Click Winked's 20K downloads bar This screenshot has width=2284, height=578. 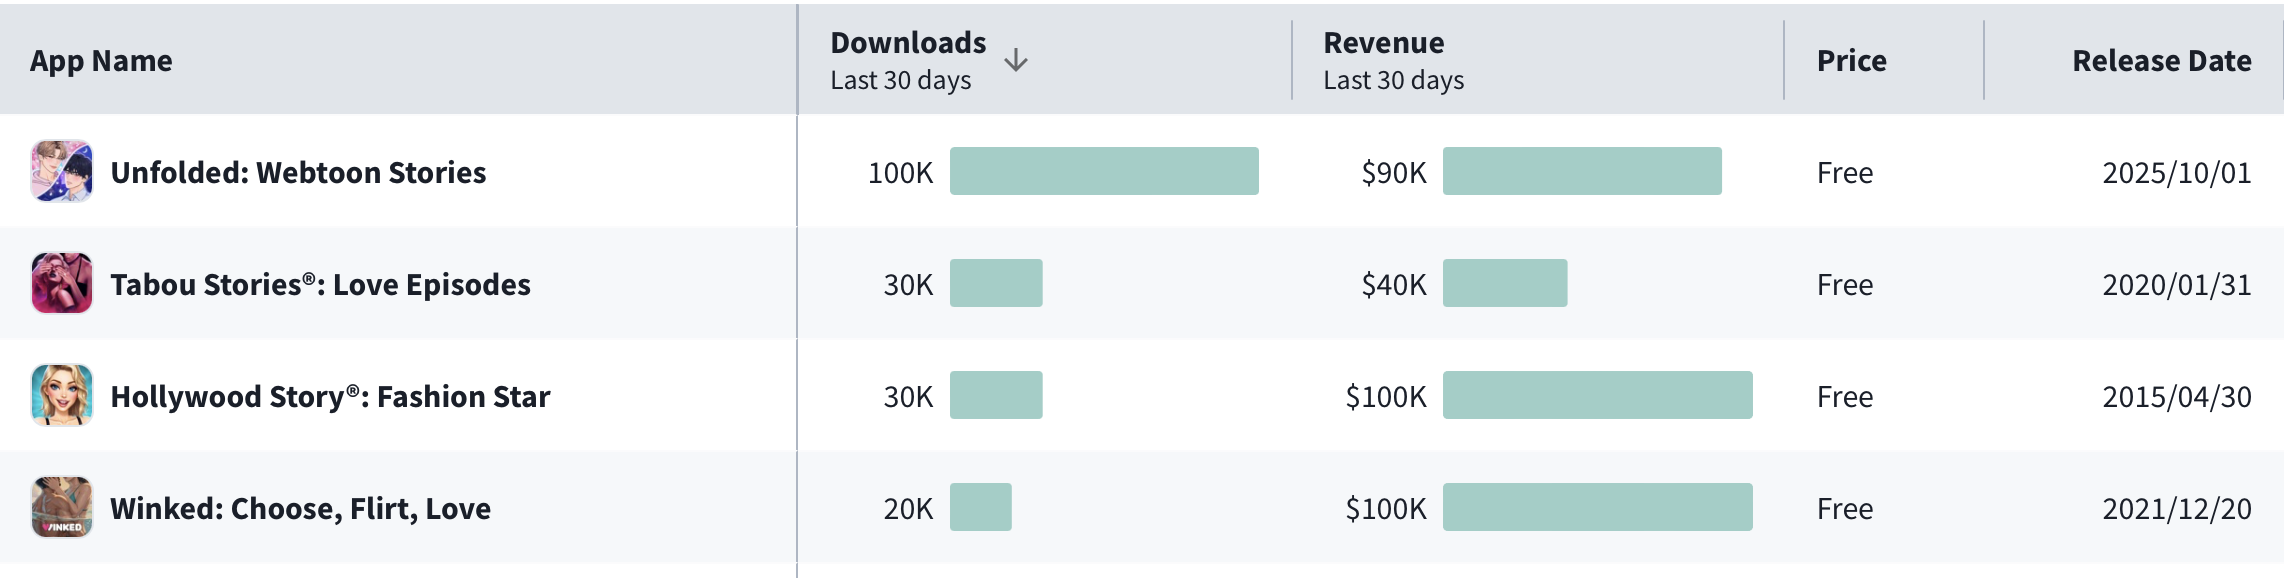[981, 507]
